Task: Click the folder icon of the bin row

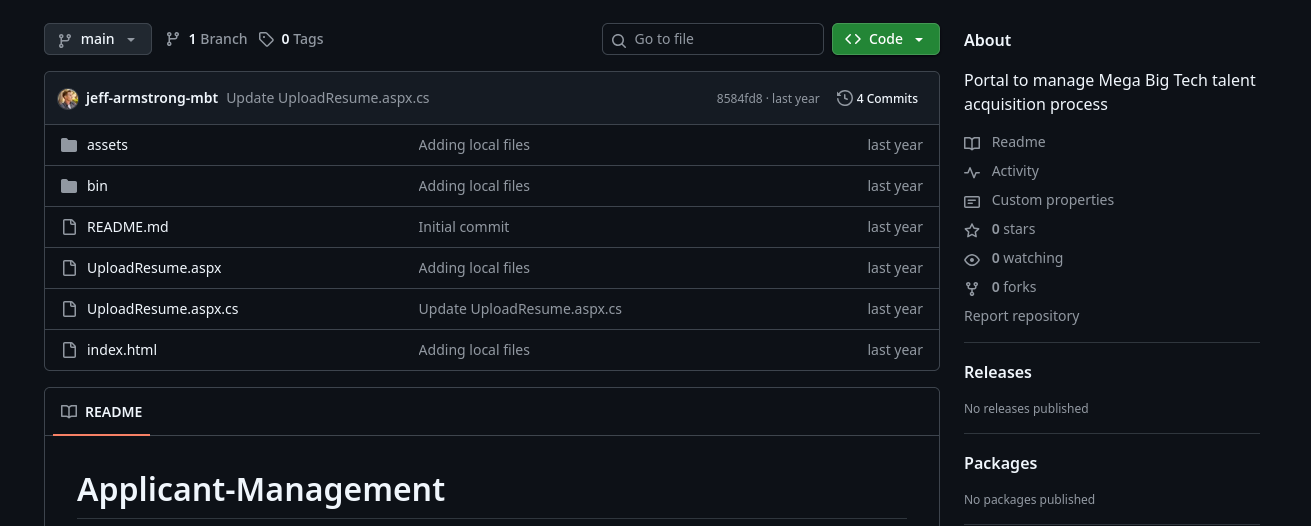Action: pyautogui.click(x=69, y=186)
